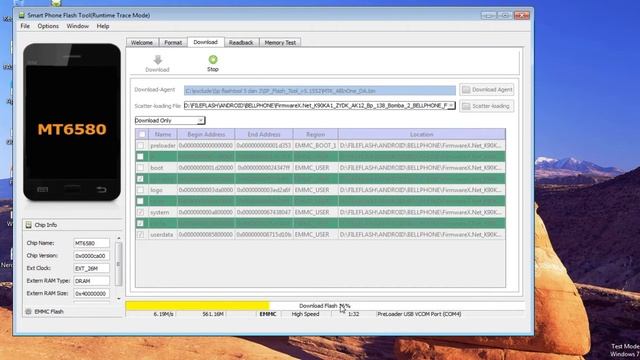Click the EMMC Flash panel heading
The height and width of the screenshot is (360, 640).
point(49,311)
